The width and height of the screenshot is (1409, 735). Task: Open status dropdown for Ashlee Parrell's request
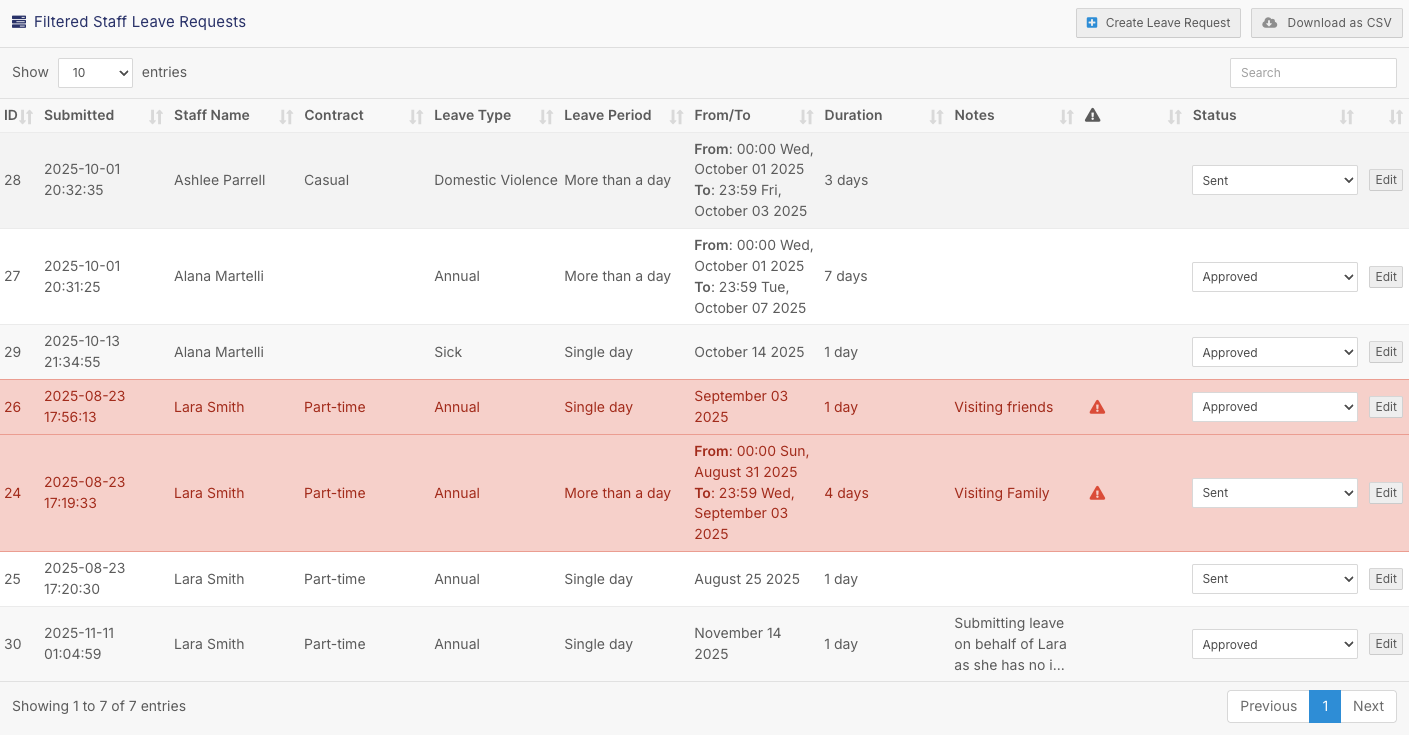coord(1275,181)
